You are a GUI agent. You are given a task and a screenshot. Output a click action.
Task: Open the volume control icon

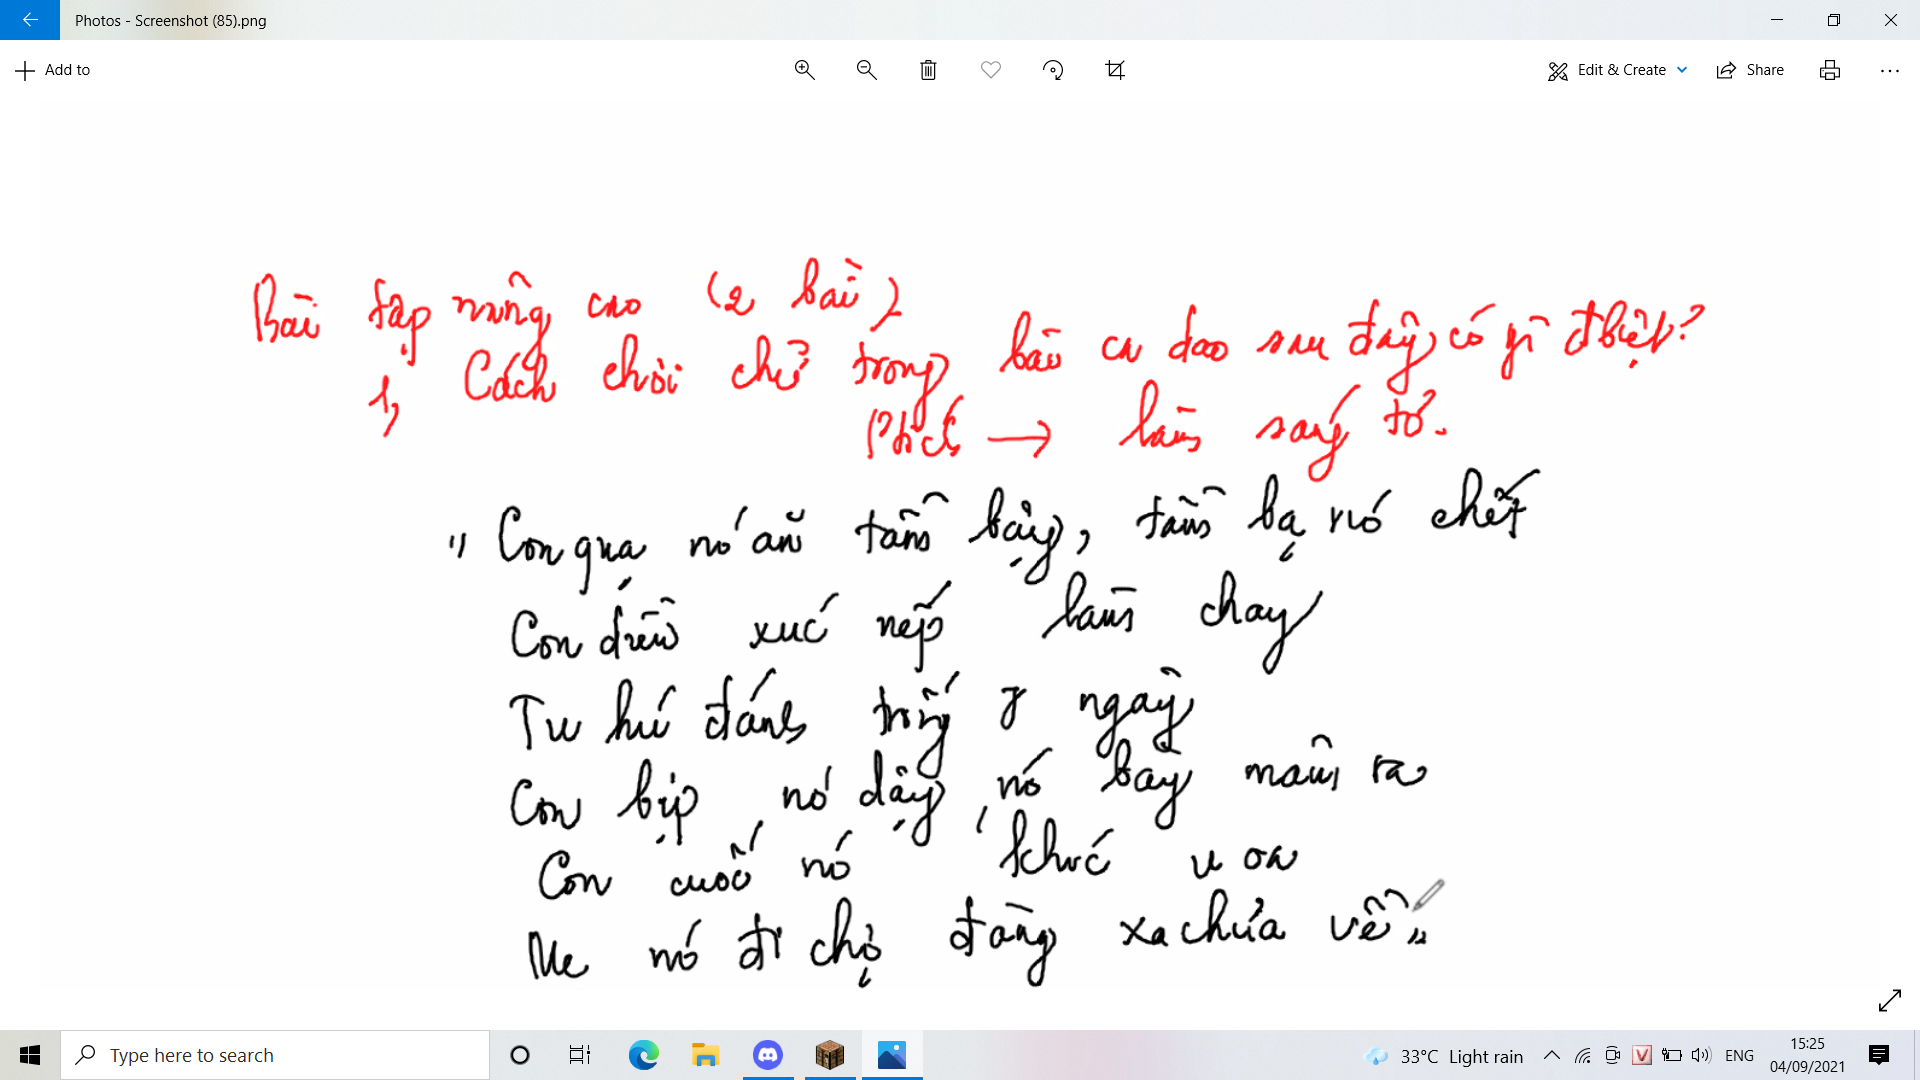1701,1055
